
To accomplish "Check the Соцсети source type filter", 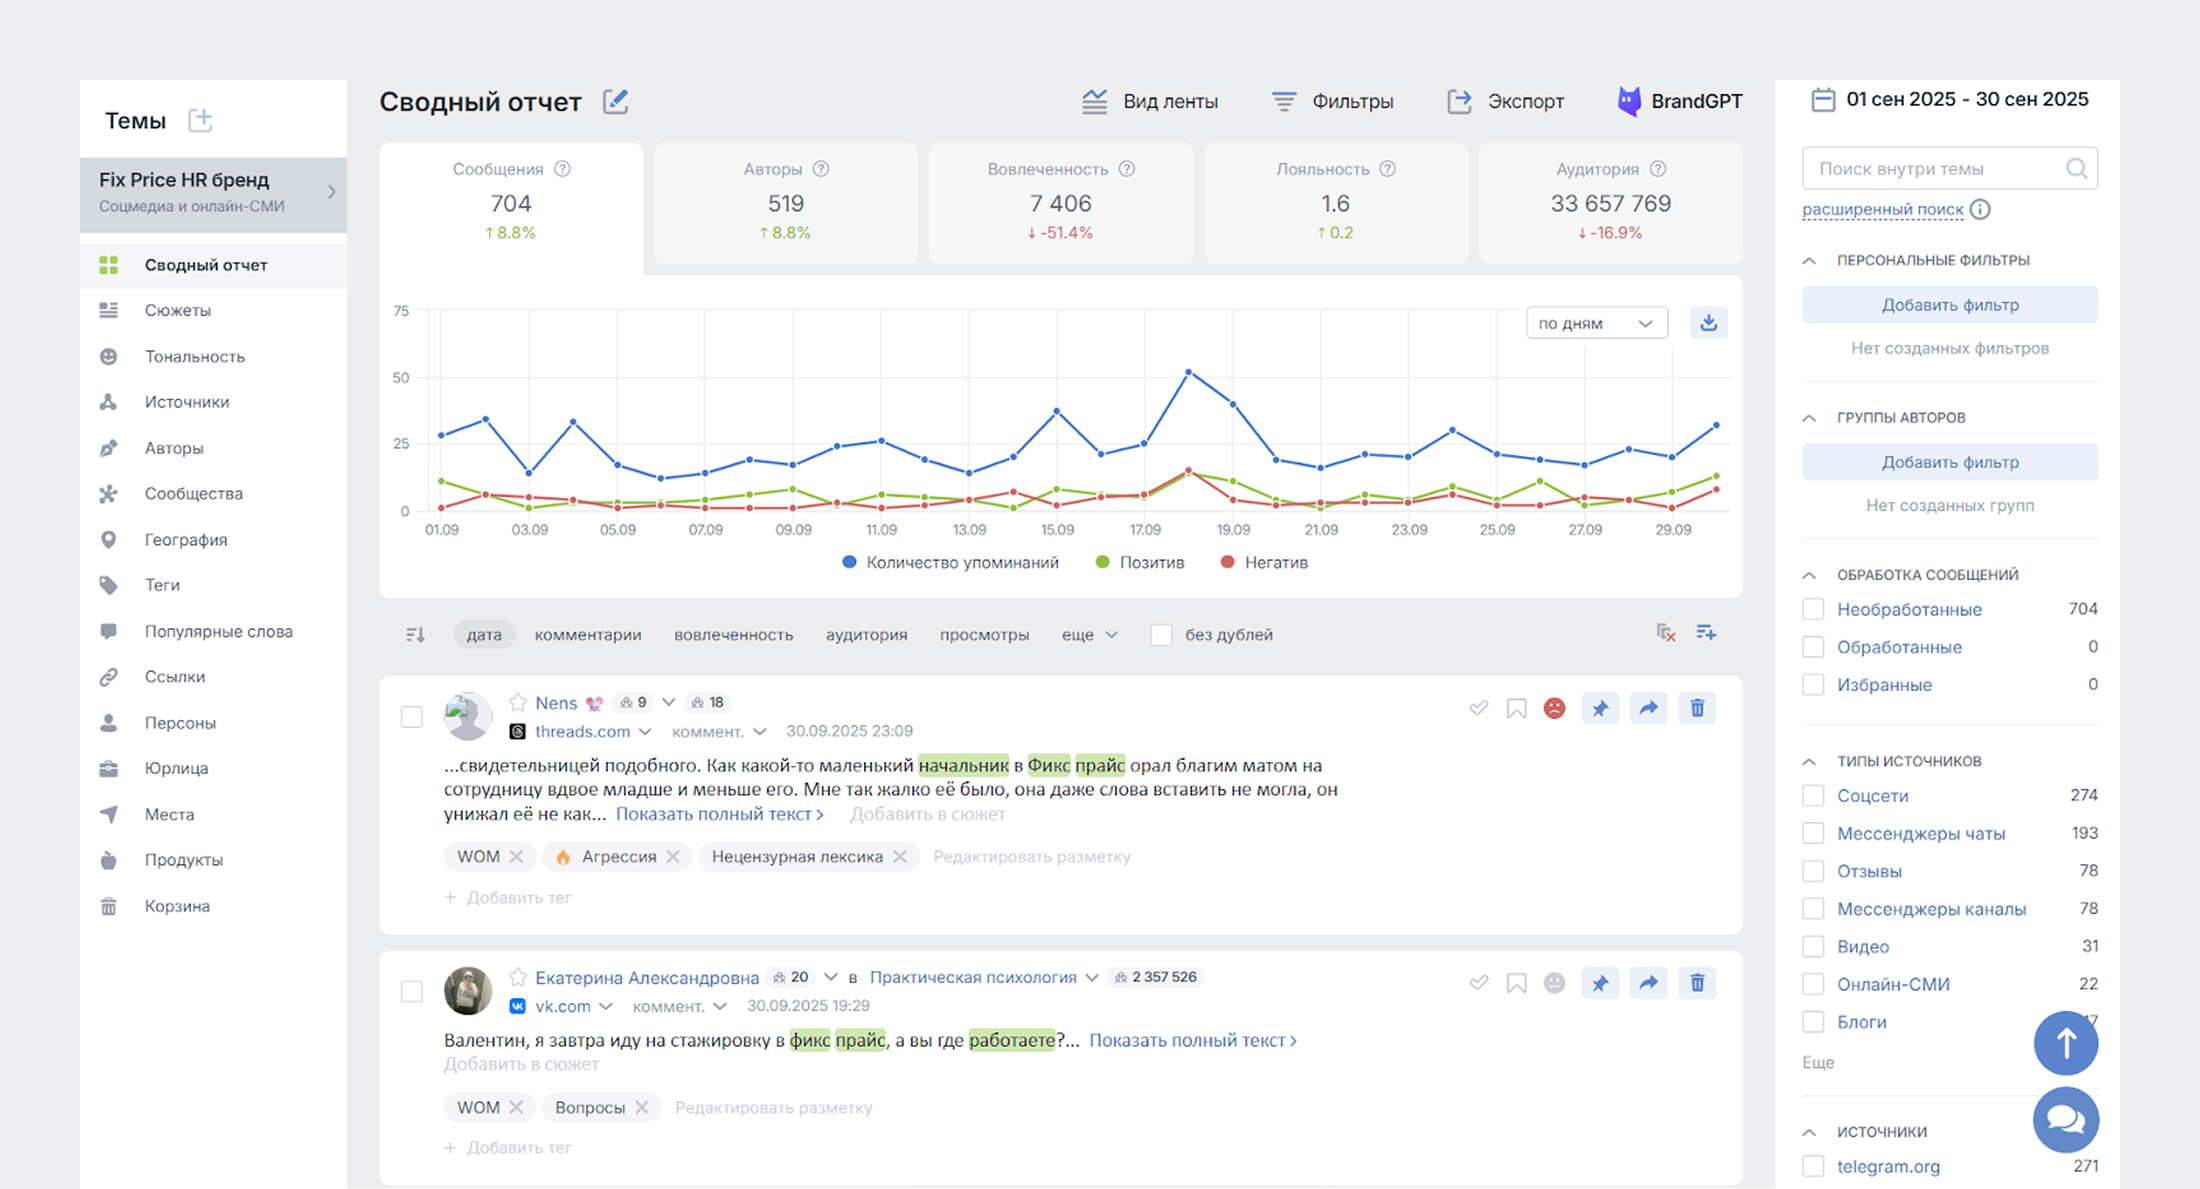I will pos(1813,796).
